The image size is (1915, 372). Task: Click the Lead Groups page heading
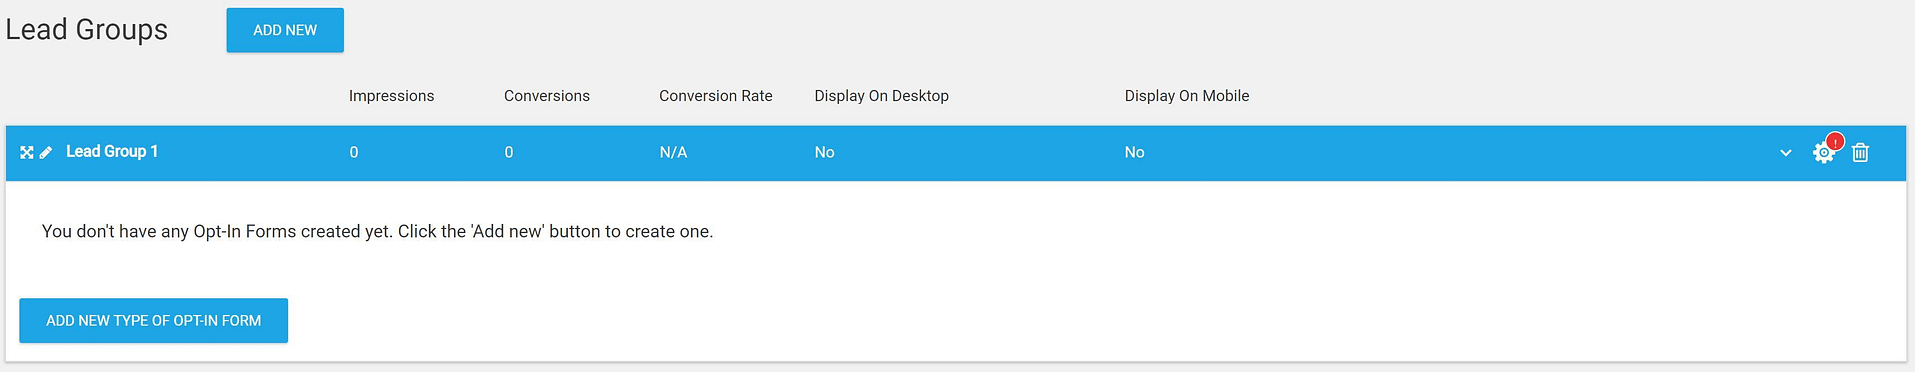pyautogui.click(x=87, y=30)
